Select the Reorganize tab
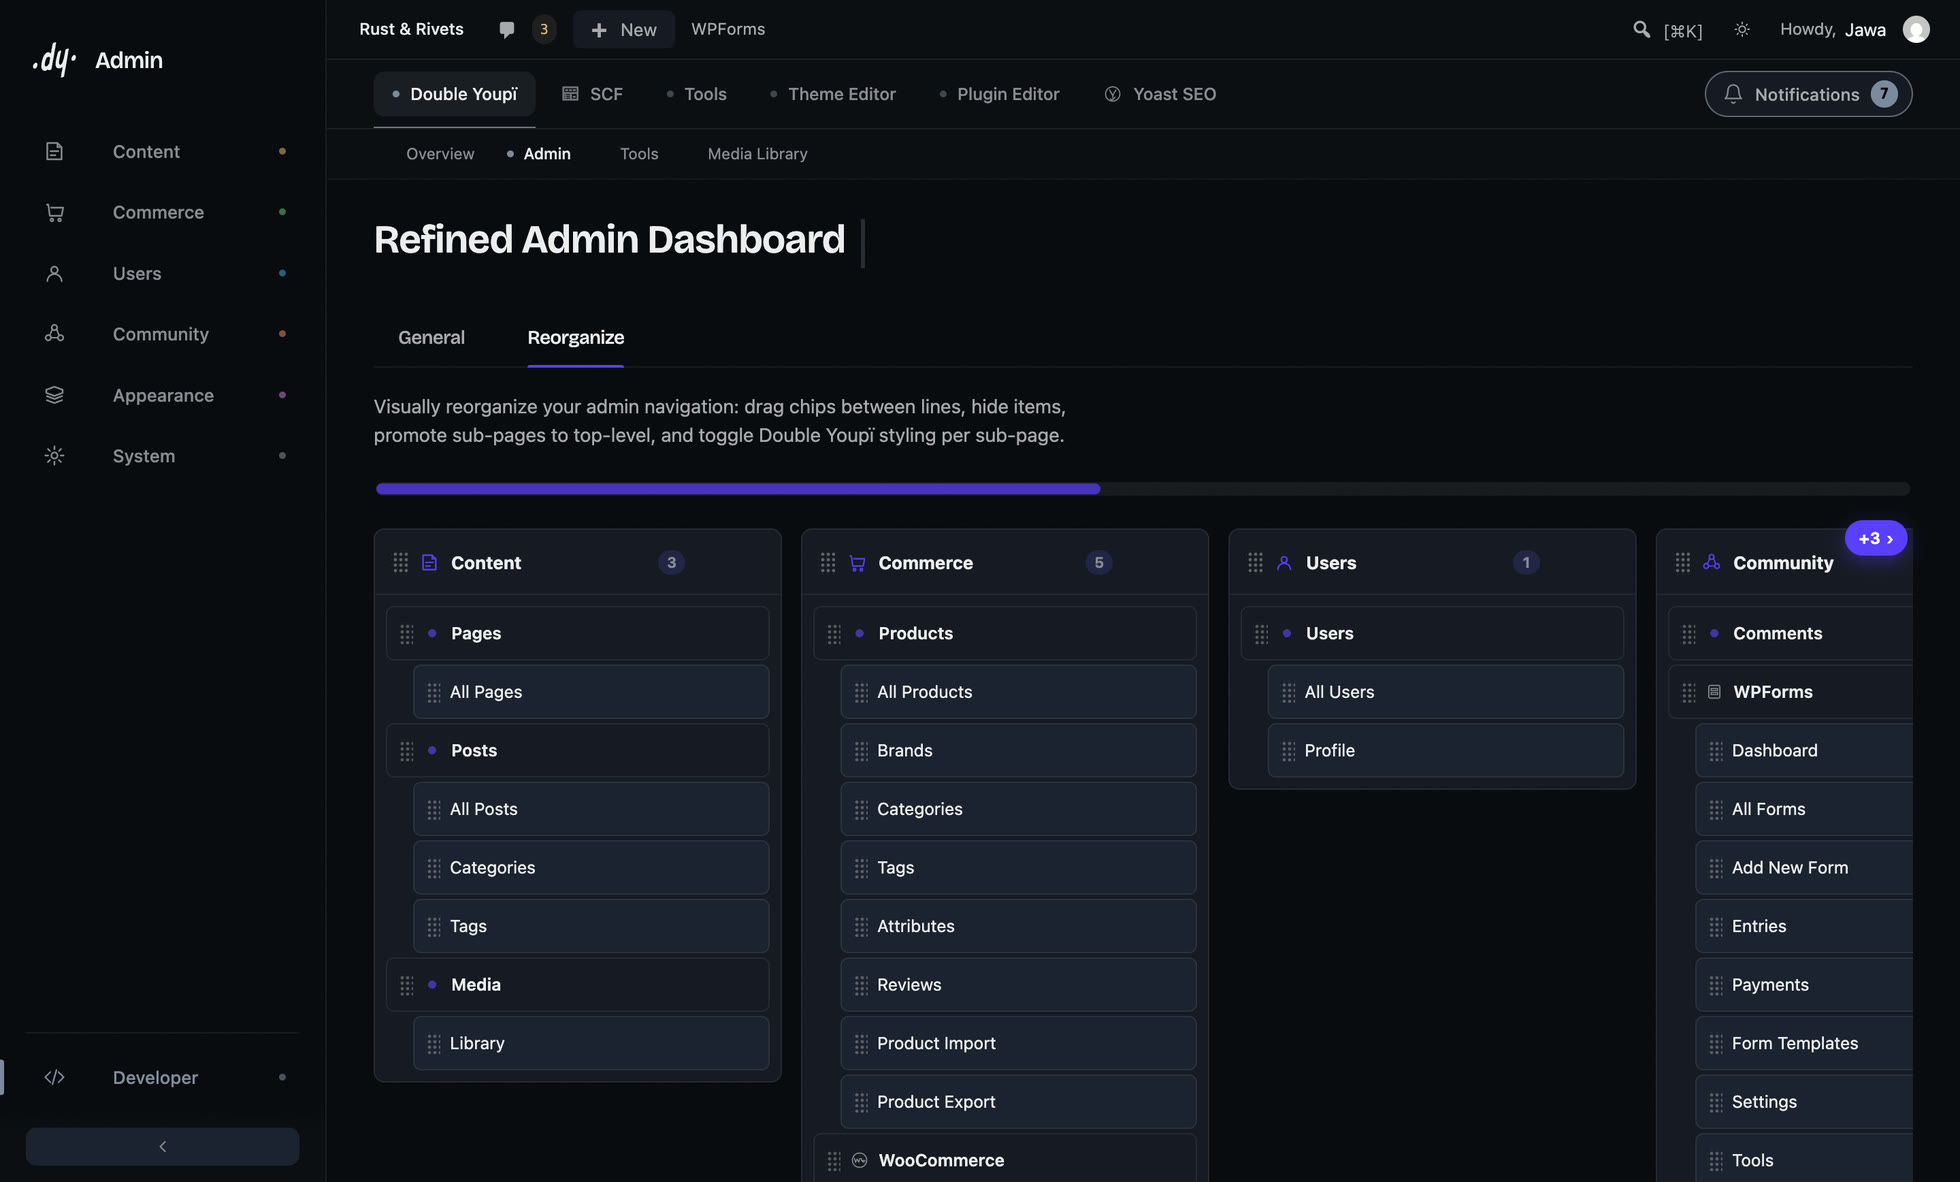The height and width of the screenshot is (1182, 1960). pyautogui.click(x=576, y=337)
